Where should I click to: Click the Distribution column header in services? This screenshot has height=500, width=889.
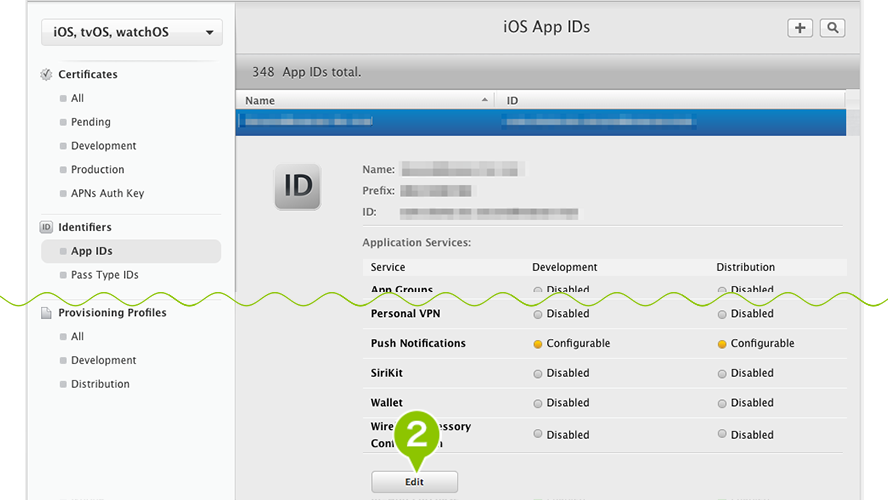[x=746, y=267]
